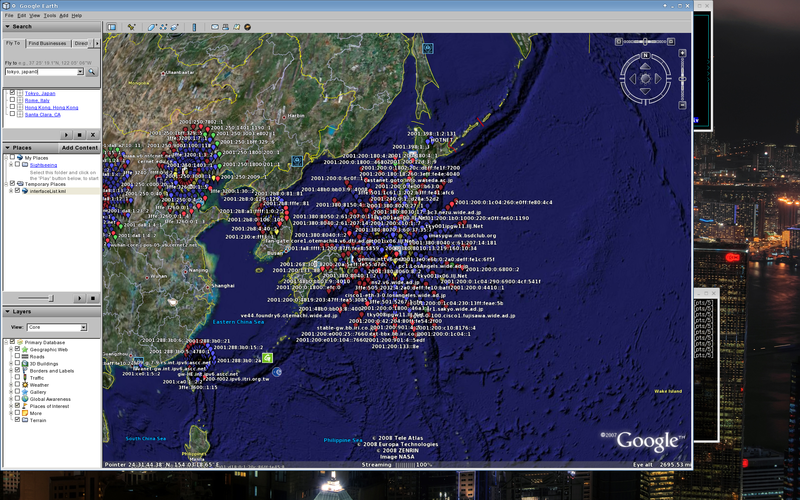Click the Add Placemark toolbar icon
This screenshot has width=800, height=500.
tap(131, 27)
